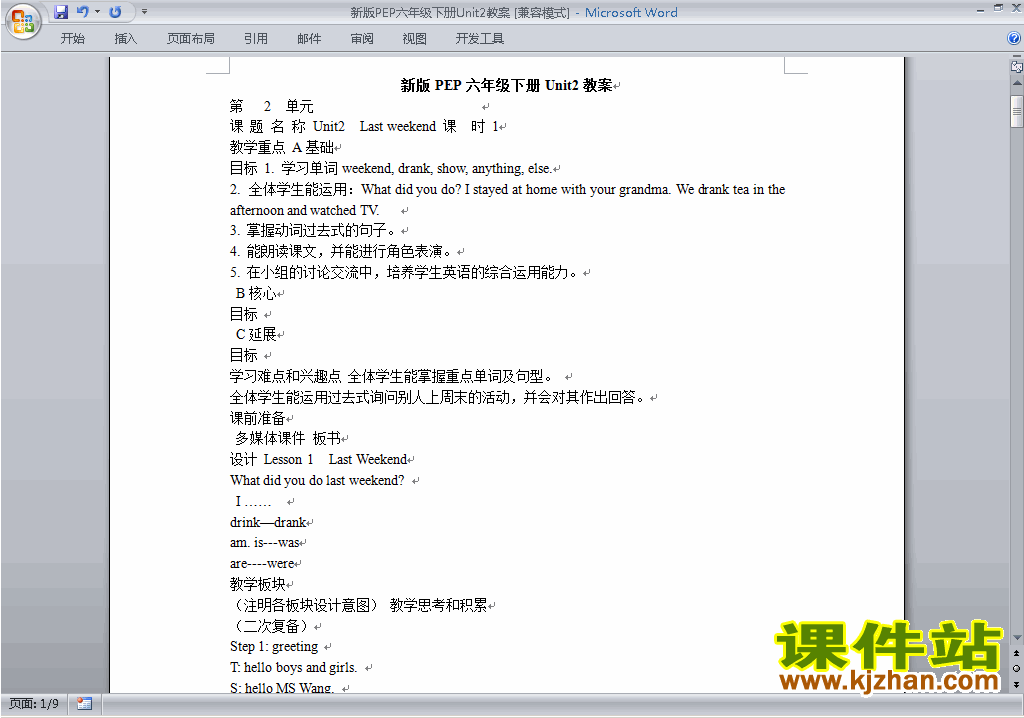Switch to the 页面布局 tab
The height and width of the screenshot is (718, 1024).
click(190, 39)
